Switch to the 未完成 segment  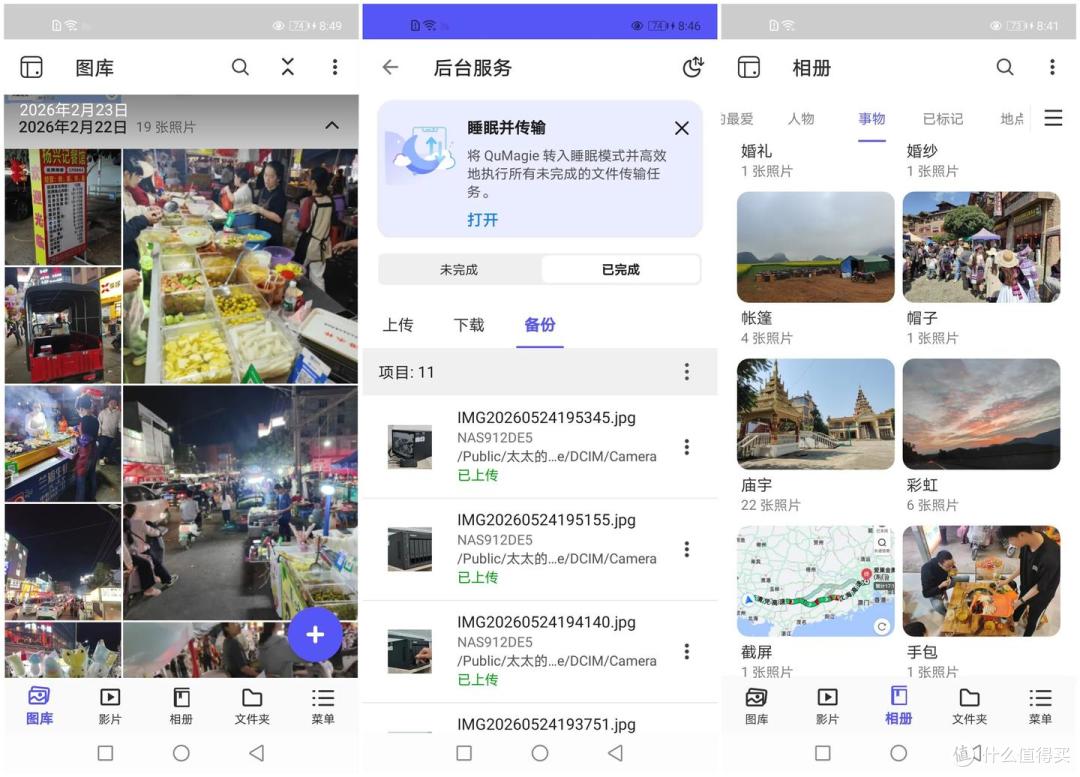tap(459, 269)
